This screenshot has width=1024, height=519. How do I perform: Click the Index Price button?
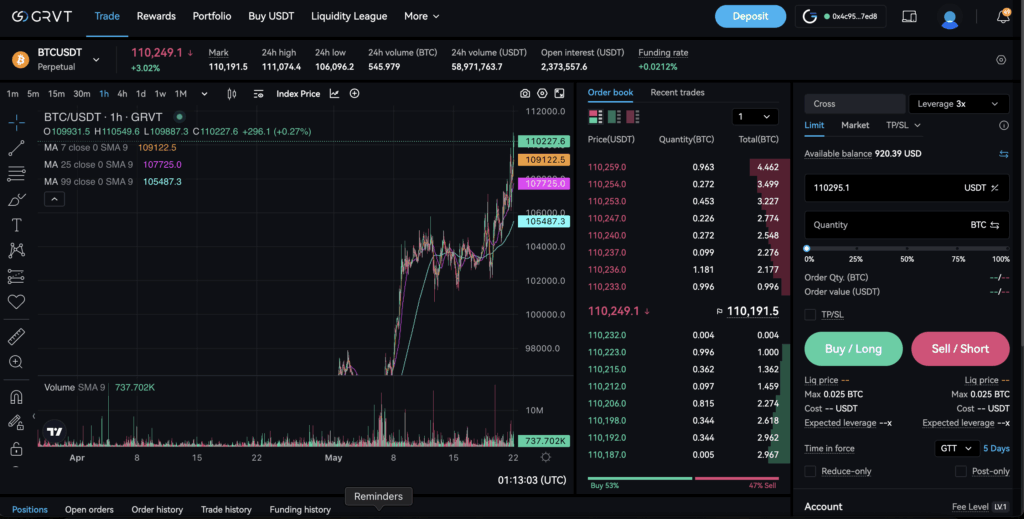298,94
